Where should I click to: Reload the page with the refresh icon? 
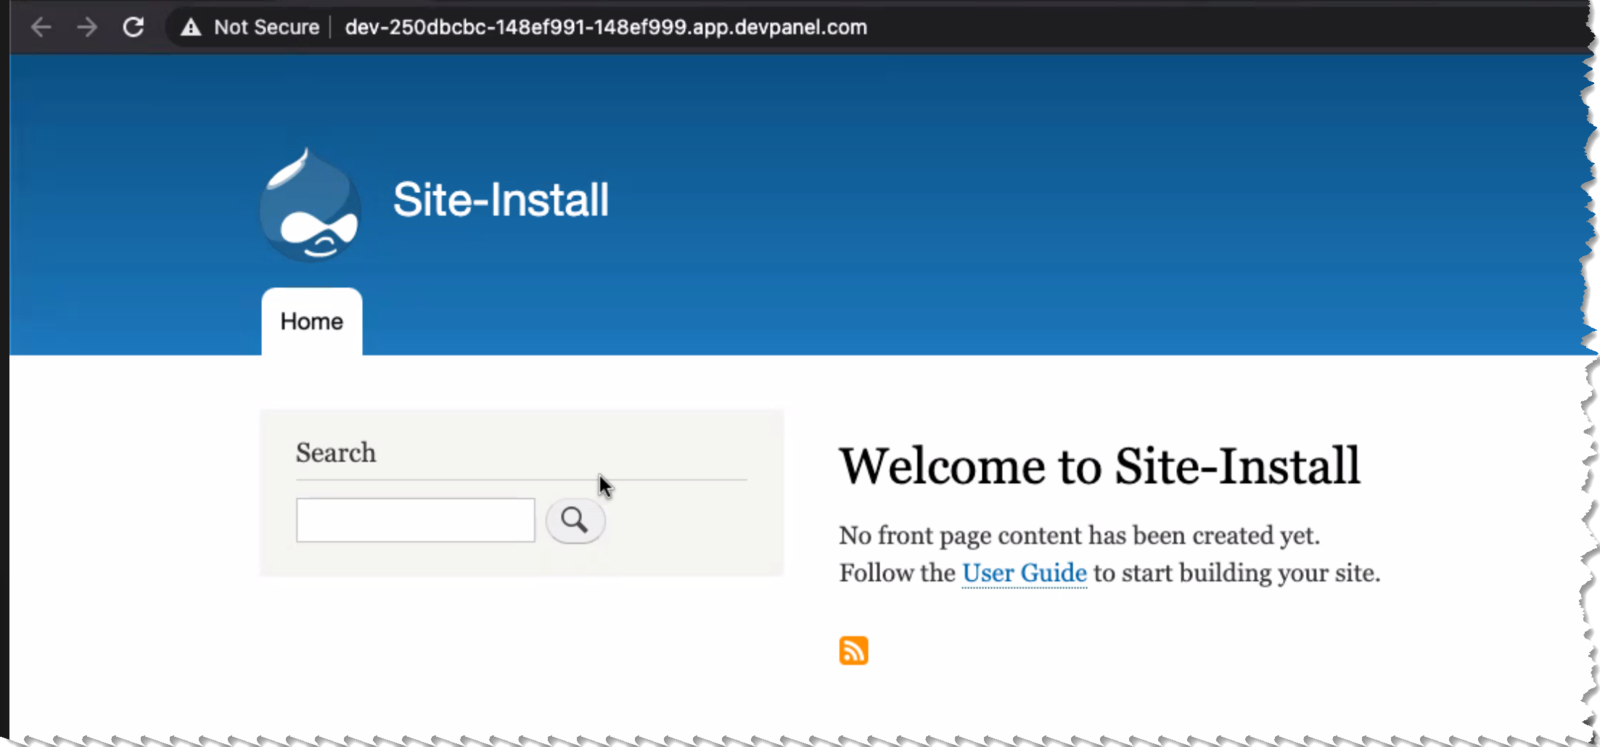click(133, 27)
